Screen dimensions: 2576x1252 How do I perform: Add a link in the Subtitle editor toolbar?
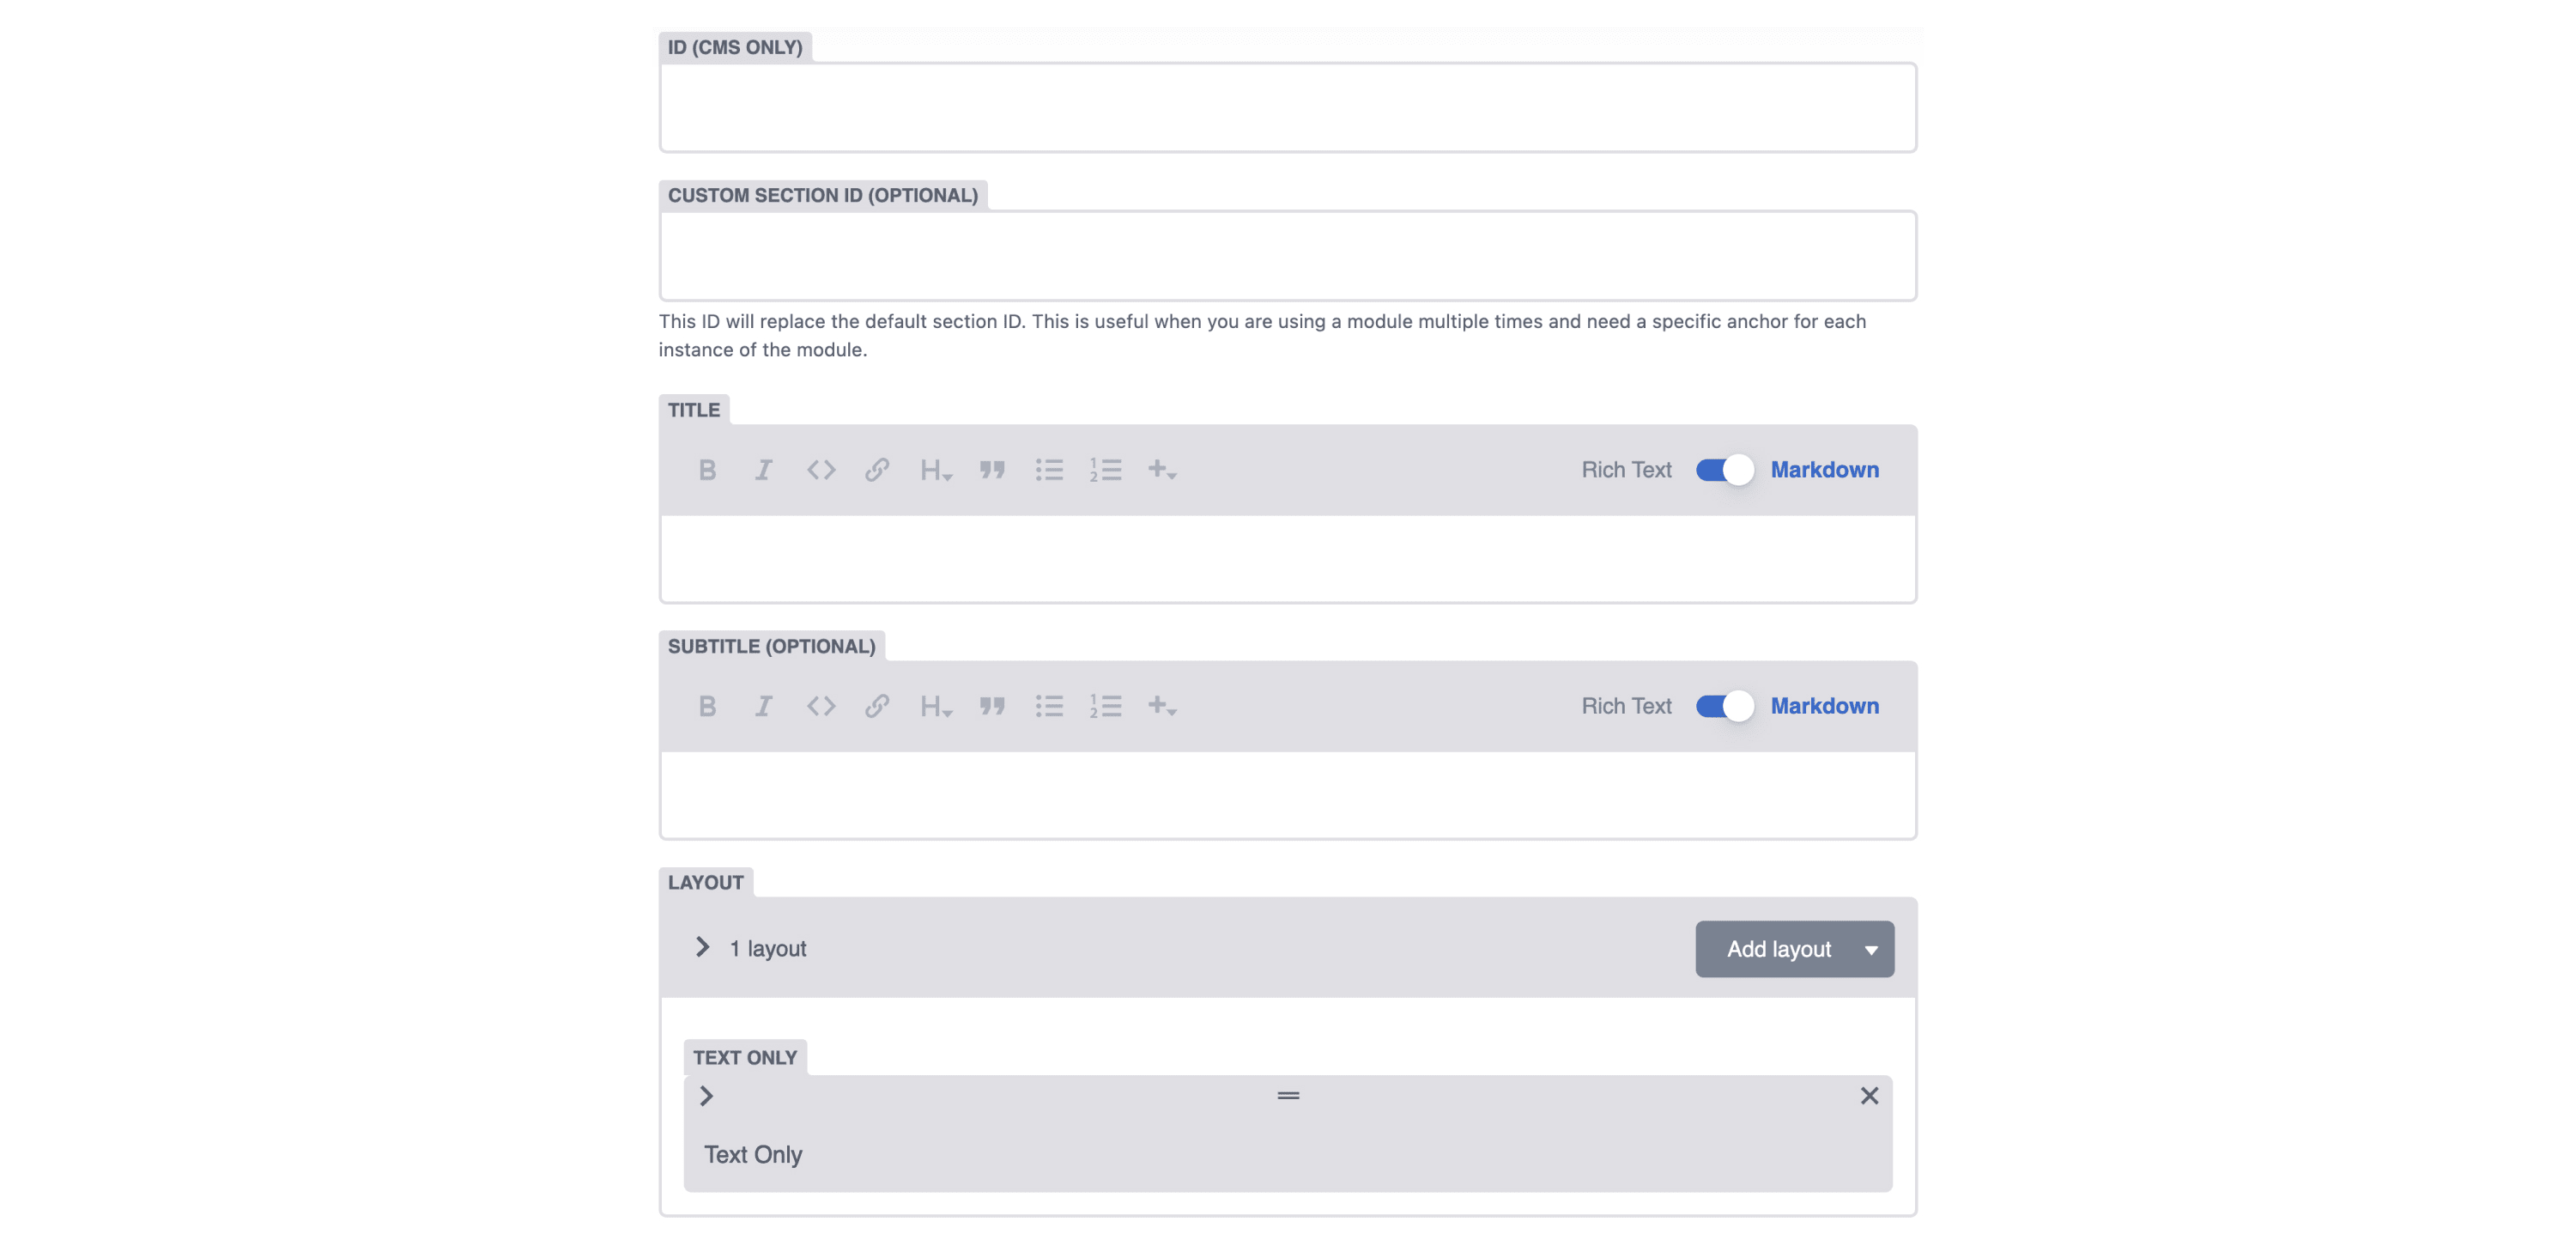click(877, 706)
